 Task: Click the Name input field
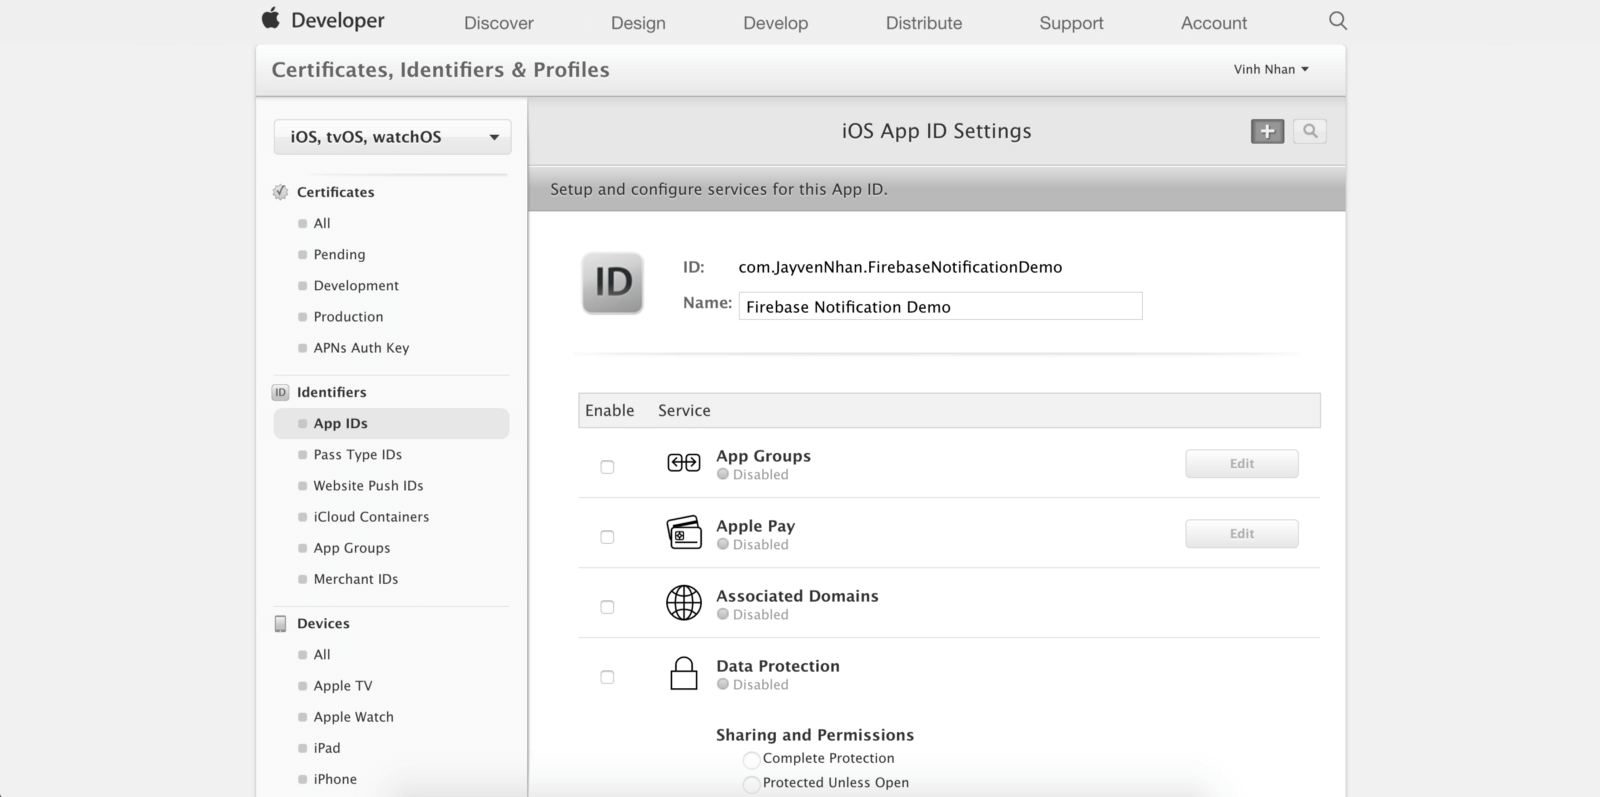click(940, 306)
